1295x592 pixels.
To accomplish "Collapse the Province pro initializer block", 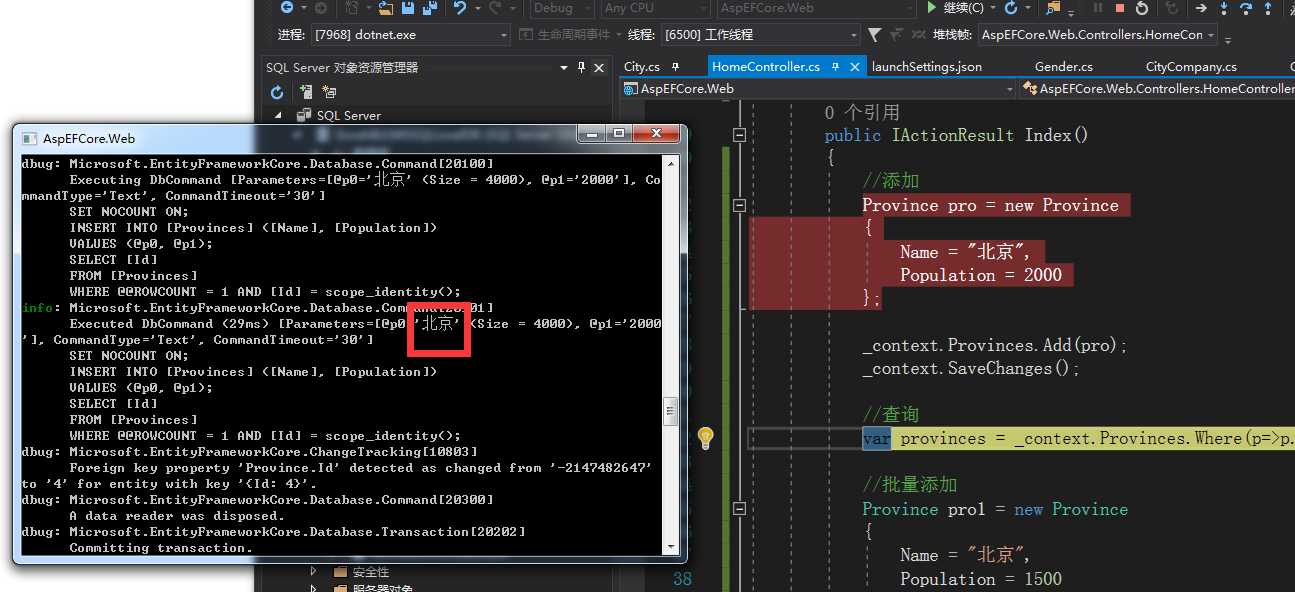I will (x=739, y=205).
